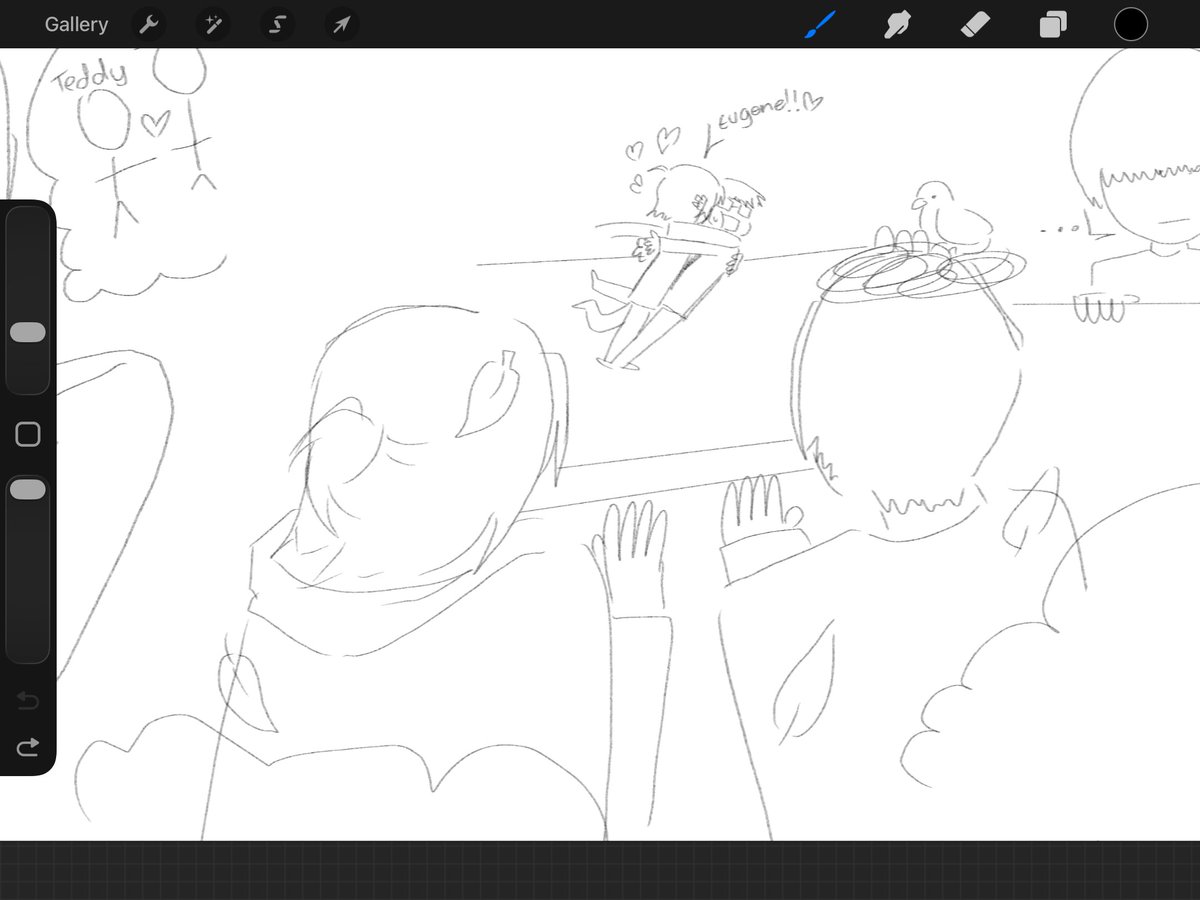The width and height of the screenshot is (1200, 900).
Task: Open the Gallery
Action: point(76,24)
